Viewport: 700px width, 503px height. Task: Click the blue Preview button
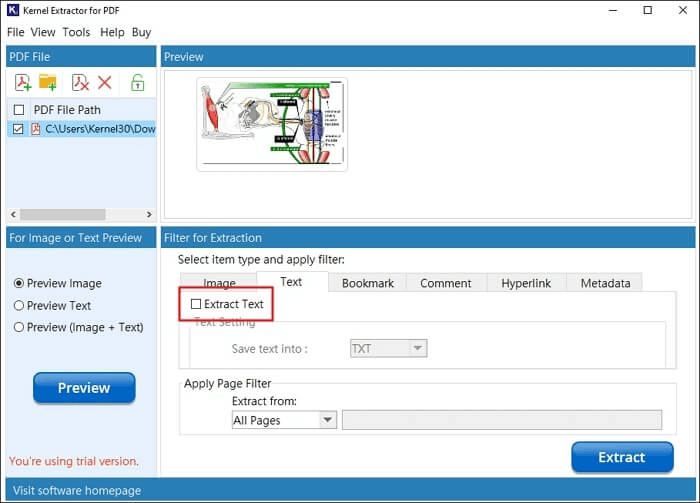pos(84,388)
